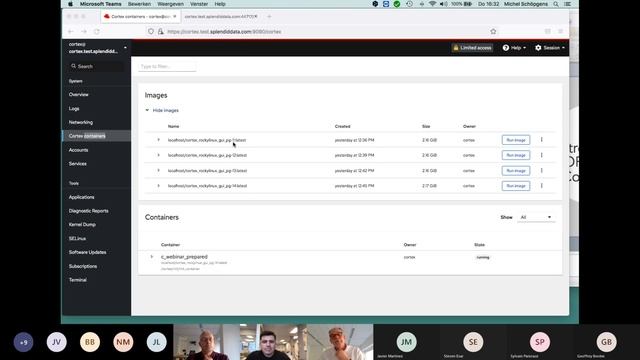This screenshot has width=640, height=360.
Task: Click the browser back arrow
Action: [x=71, y=31]
